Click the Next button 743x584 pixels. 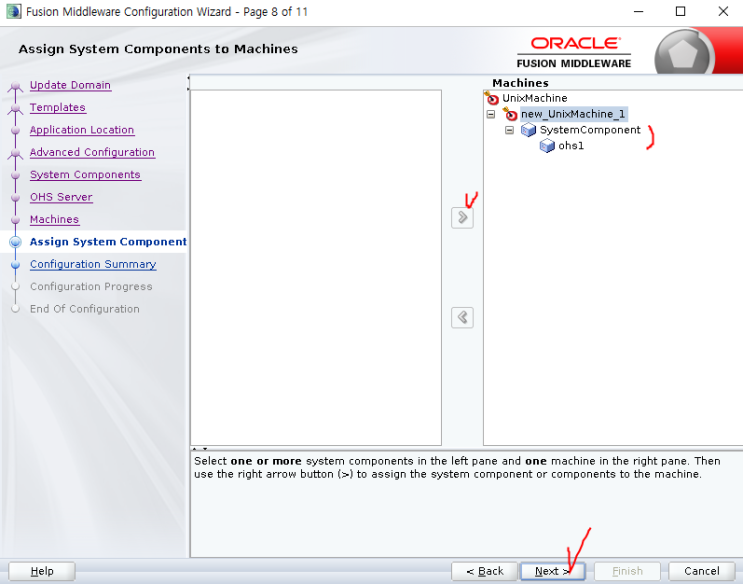[553, 571]
